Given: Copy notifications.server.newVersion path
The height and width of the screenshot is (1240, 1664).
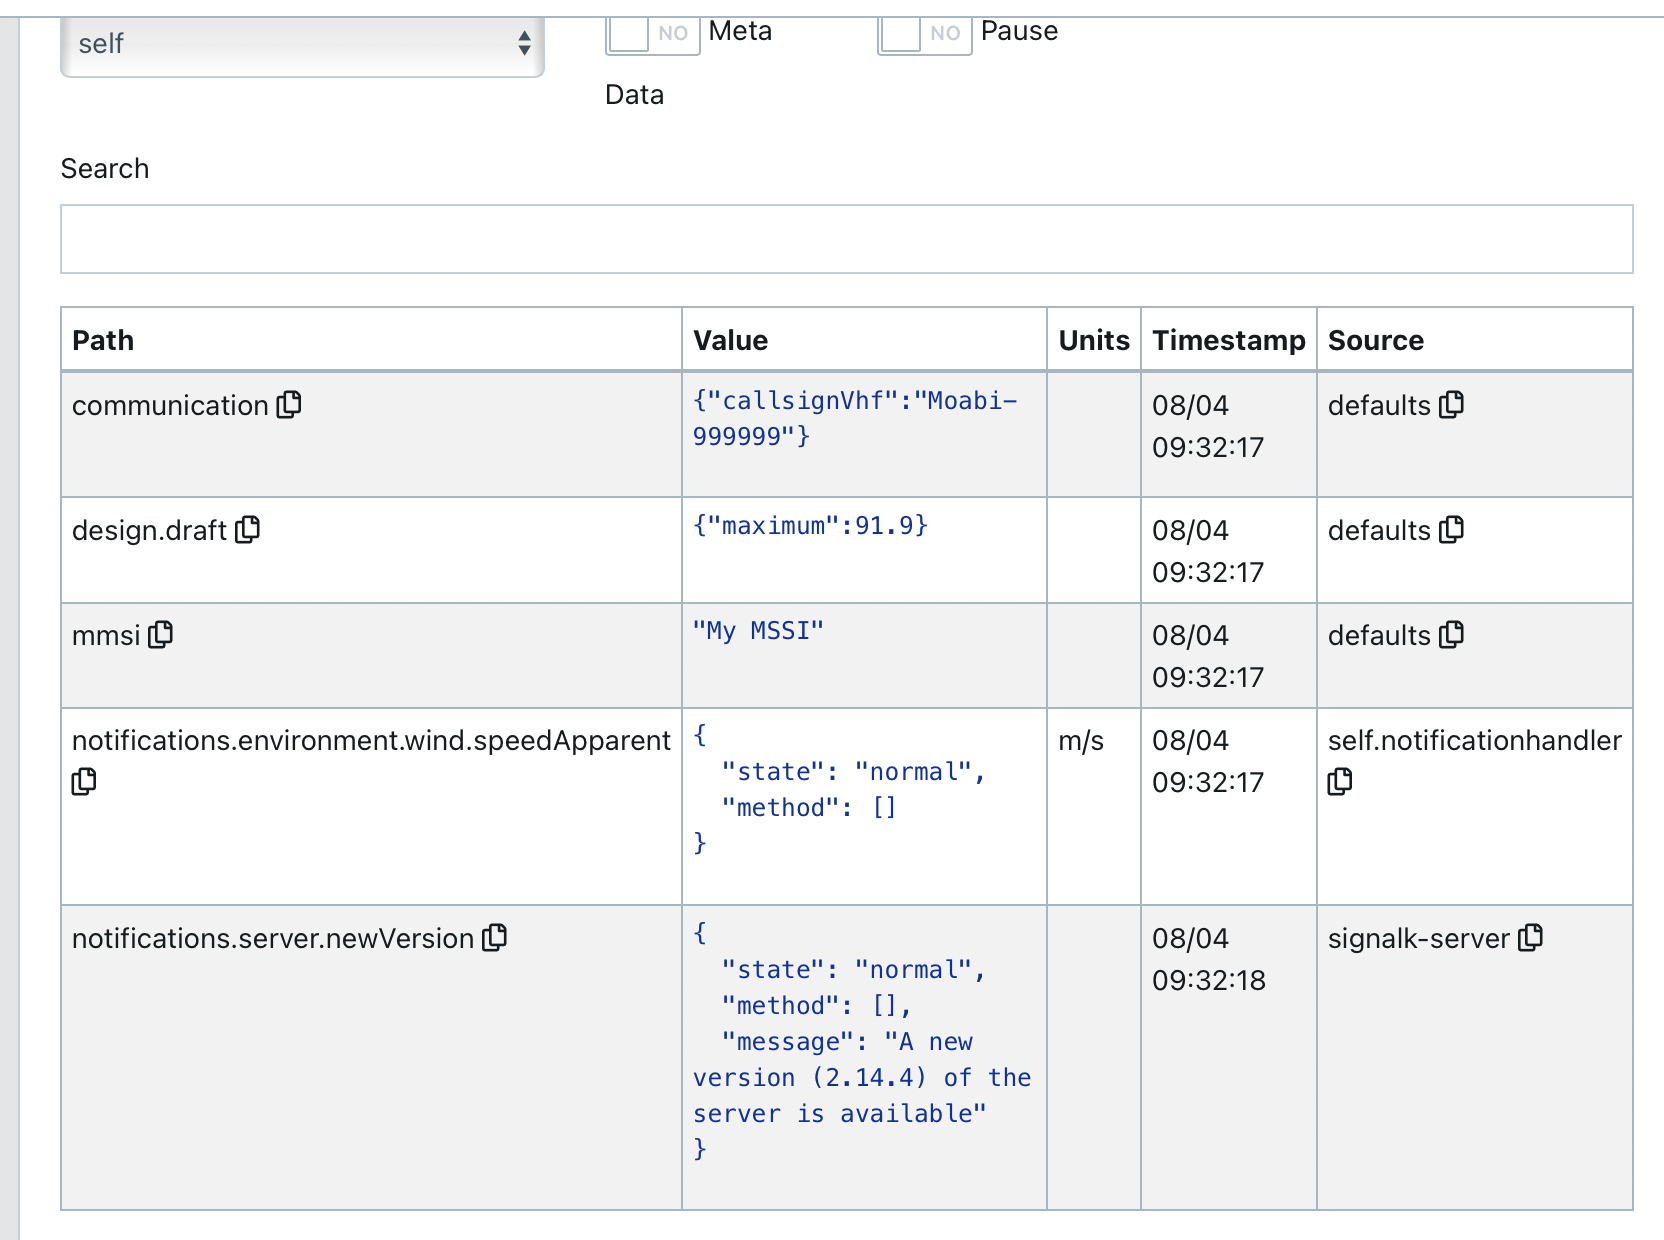Looking at the screenshot, I should pos(494,938).
